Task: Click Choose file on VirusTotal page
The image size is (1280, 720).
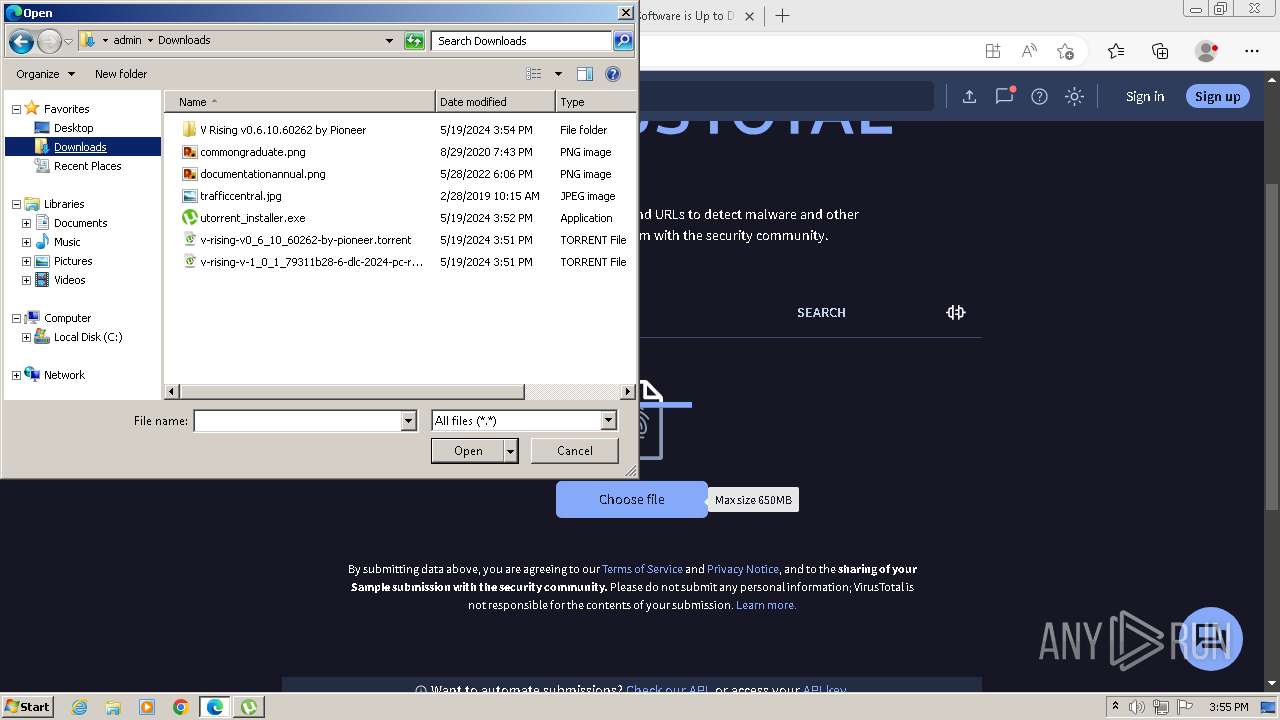Action: 631,499
